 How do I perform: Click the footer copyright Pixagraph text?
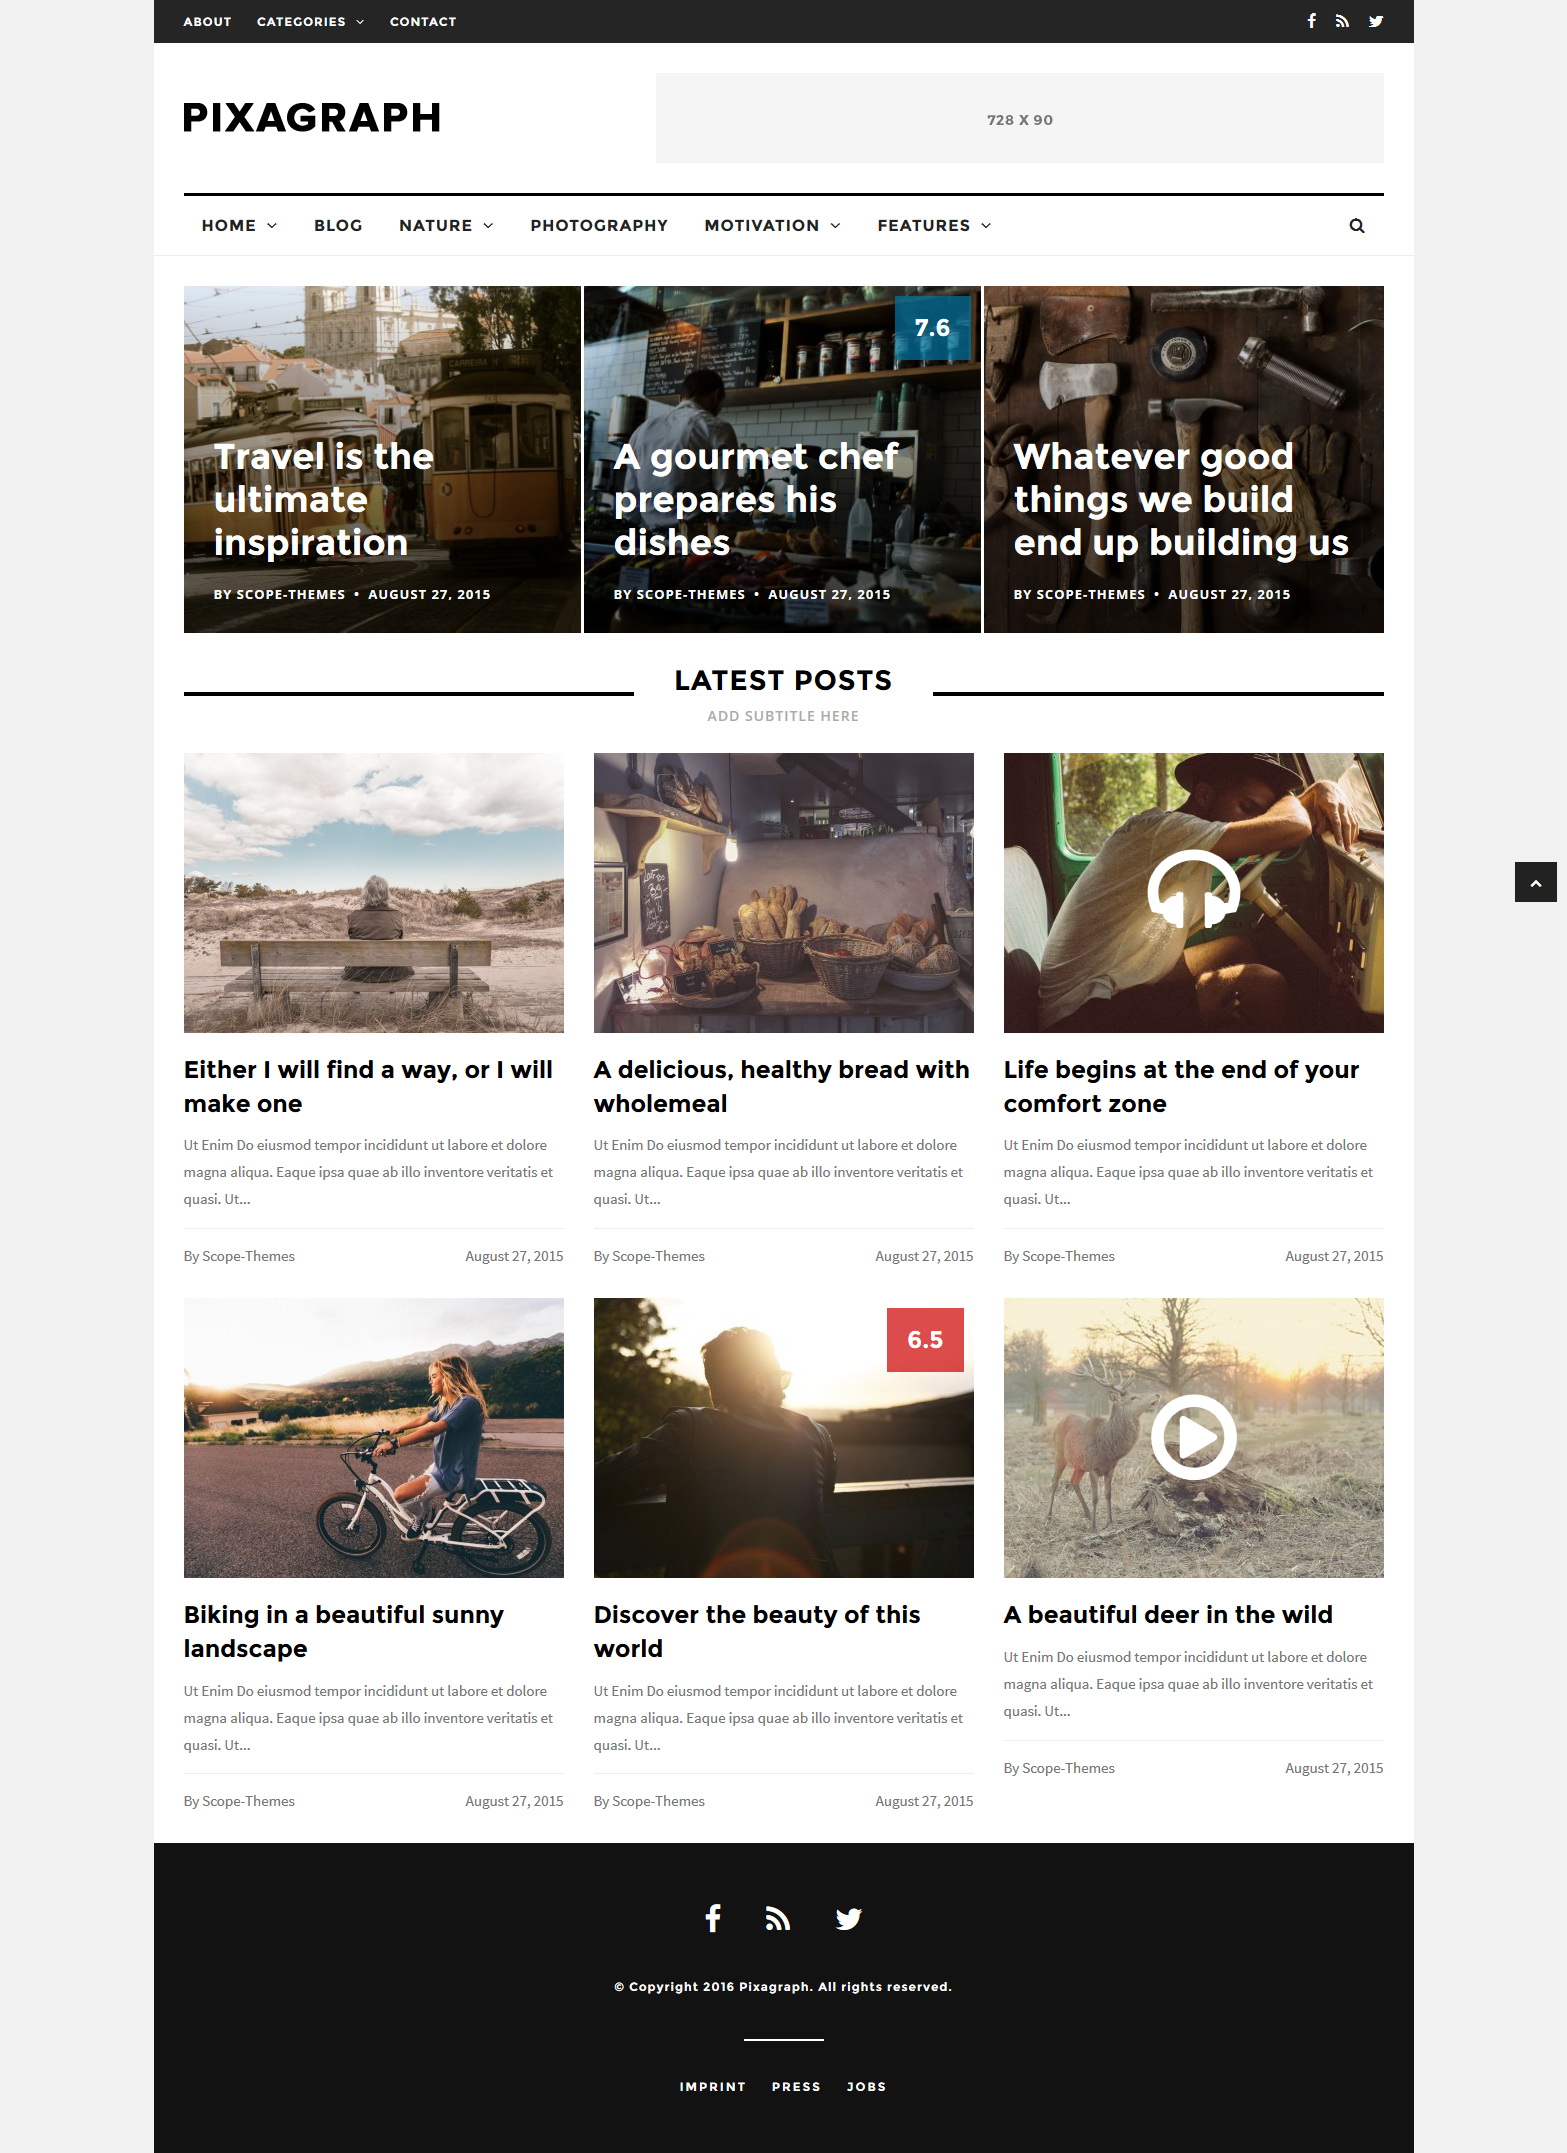pos(783,1987)
